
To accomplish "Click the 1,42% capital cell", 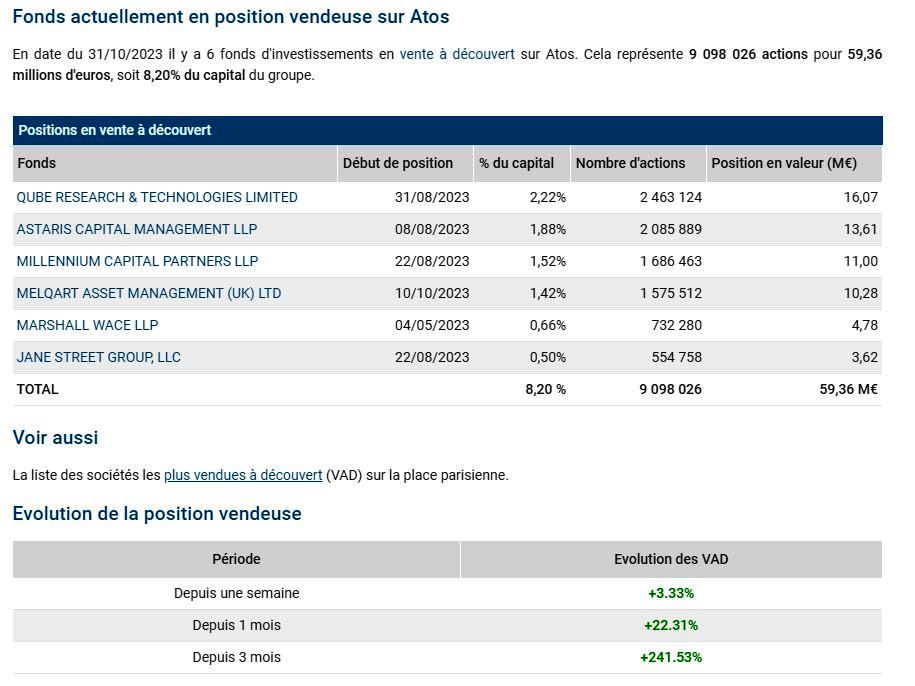I will 548,293.
